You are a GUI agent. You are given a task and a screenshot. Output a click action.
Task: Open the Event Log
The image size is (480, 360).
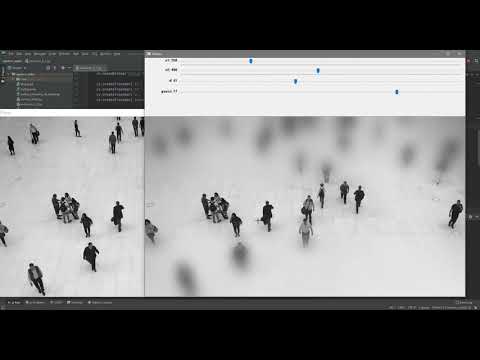(x=463, y=302)
